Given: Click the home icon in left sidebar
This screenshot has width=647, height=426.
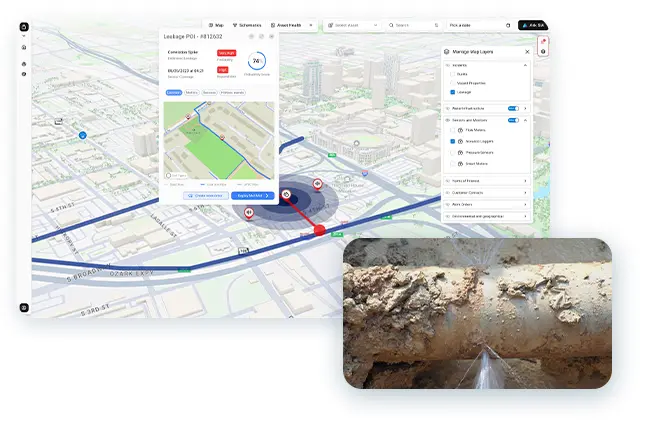Looking at the screenshot, I should pyautogui.click(x=24, y=47).
